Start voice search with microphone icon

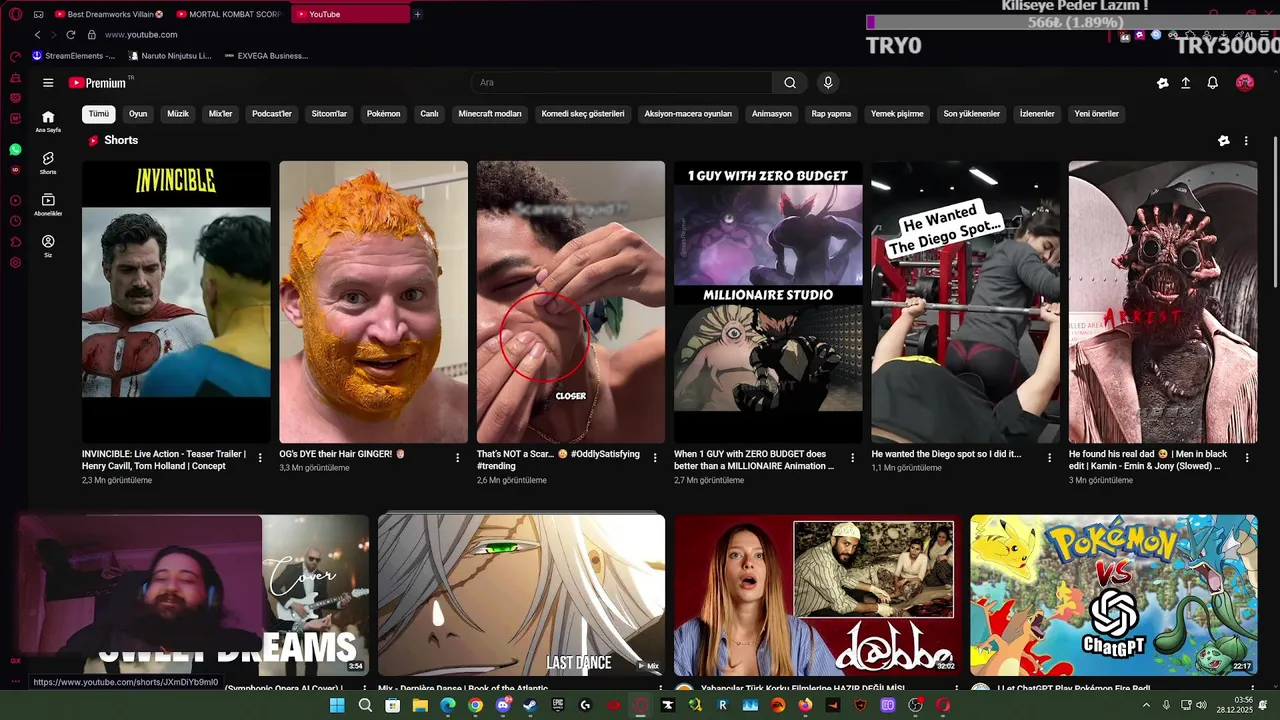click(x=827, y=83)
